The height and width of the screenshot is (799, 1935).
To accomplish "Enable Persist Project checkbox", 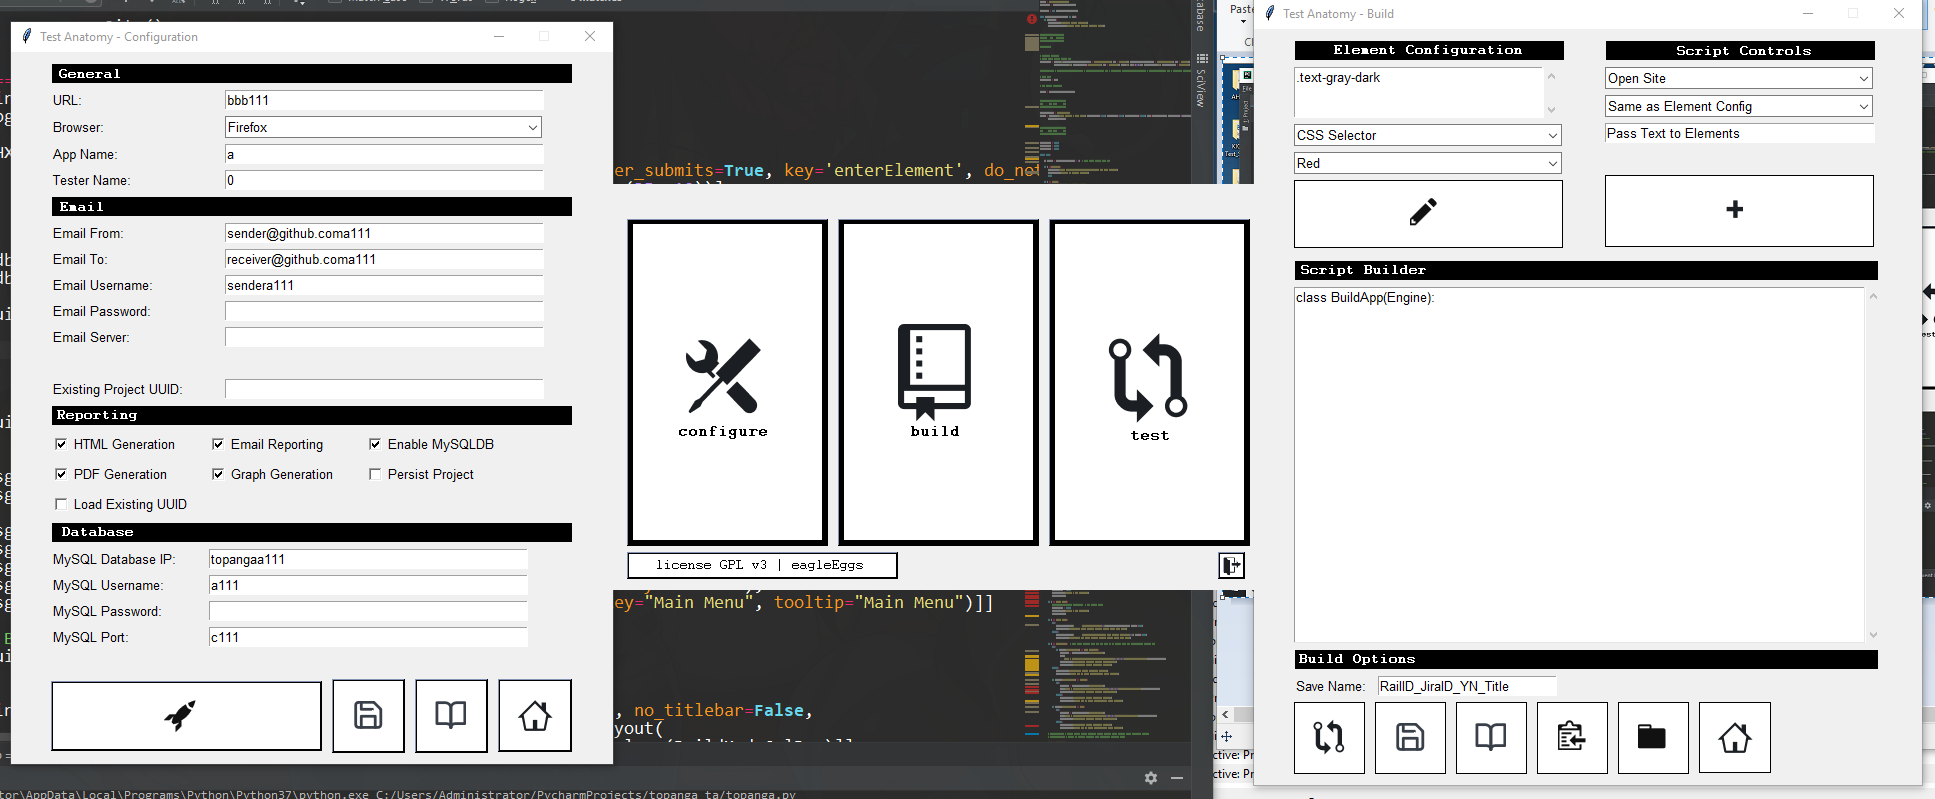I will point(375,474).
